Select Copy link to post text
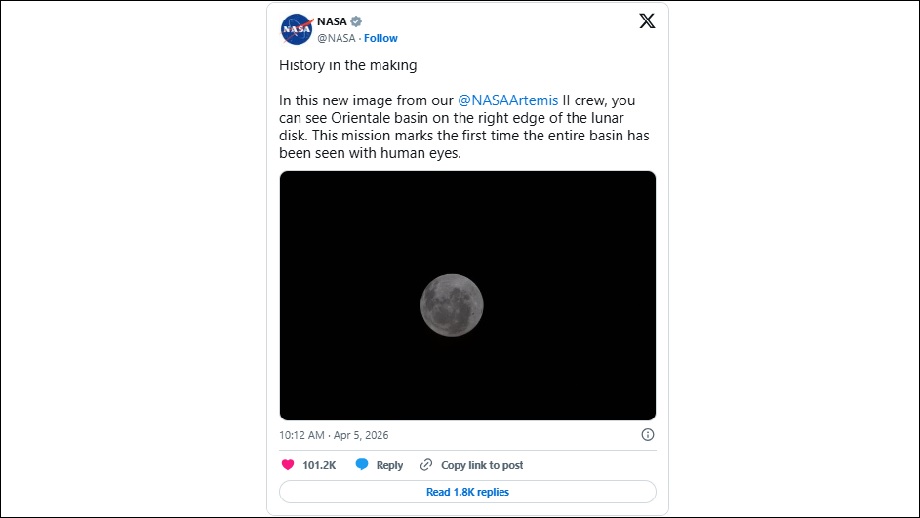 pyautogui.click(x=482, y=465)
